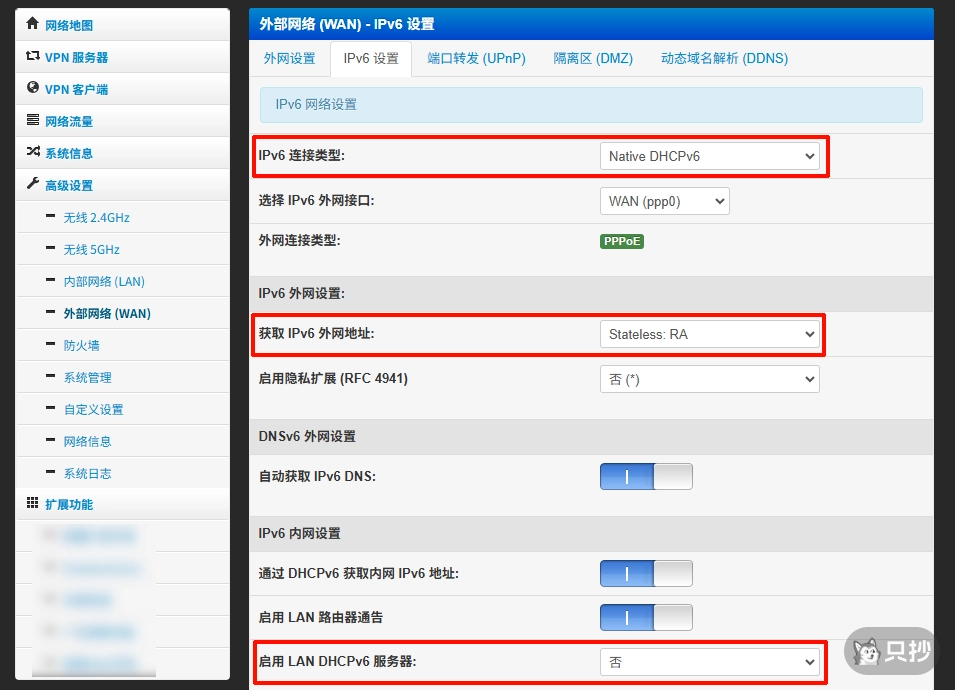Viewport: 955px width, 690px height.
Task: Open 内部网络 (LAN) in the sidebar
Action: coord(104,281)
